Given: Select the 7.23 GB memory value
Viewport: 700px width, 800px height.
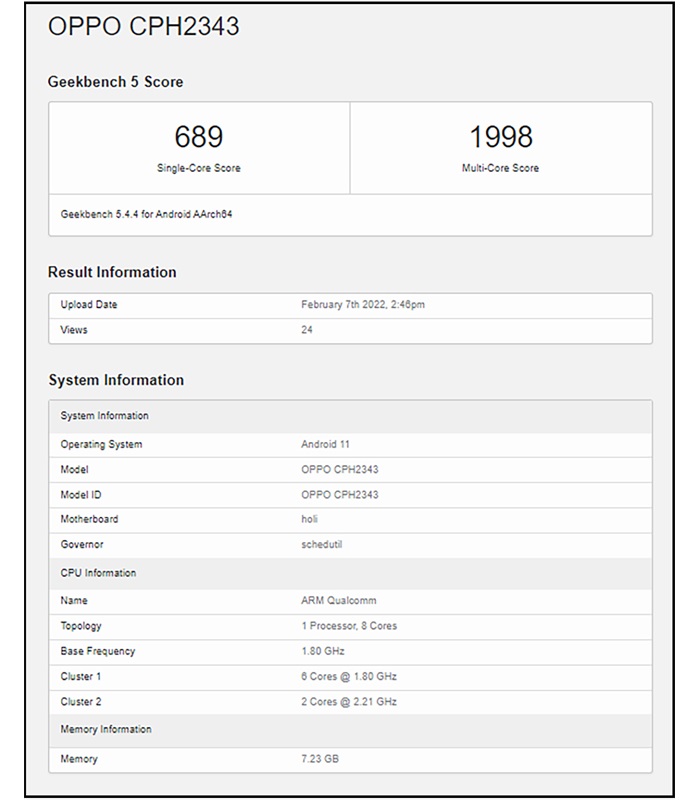Looking at the screenshot, I should pyautogui.click(x=320, y=759).
